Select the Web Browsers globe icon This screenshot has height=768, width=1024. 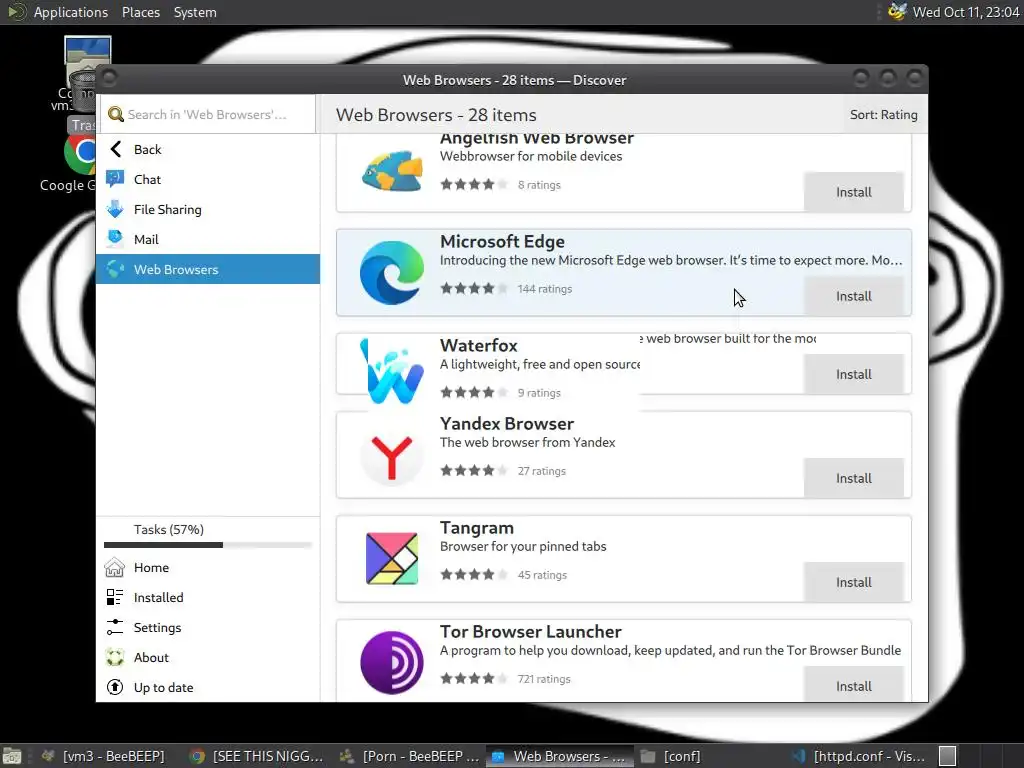click(115, 269)
